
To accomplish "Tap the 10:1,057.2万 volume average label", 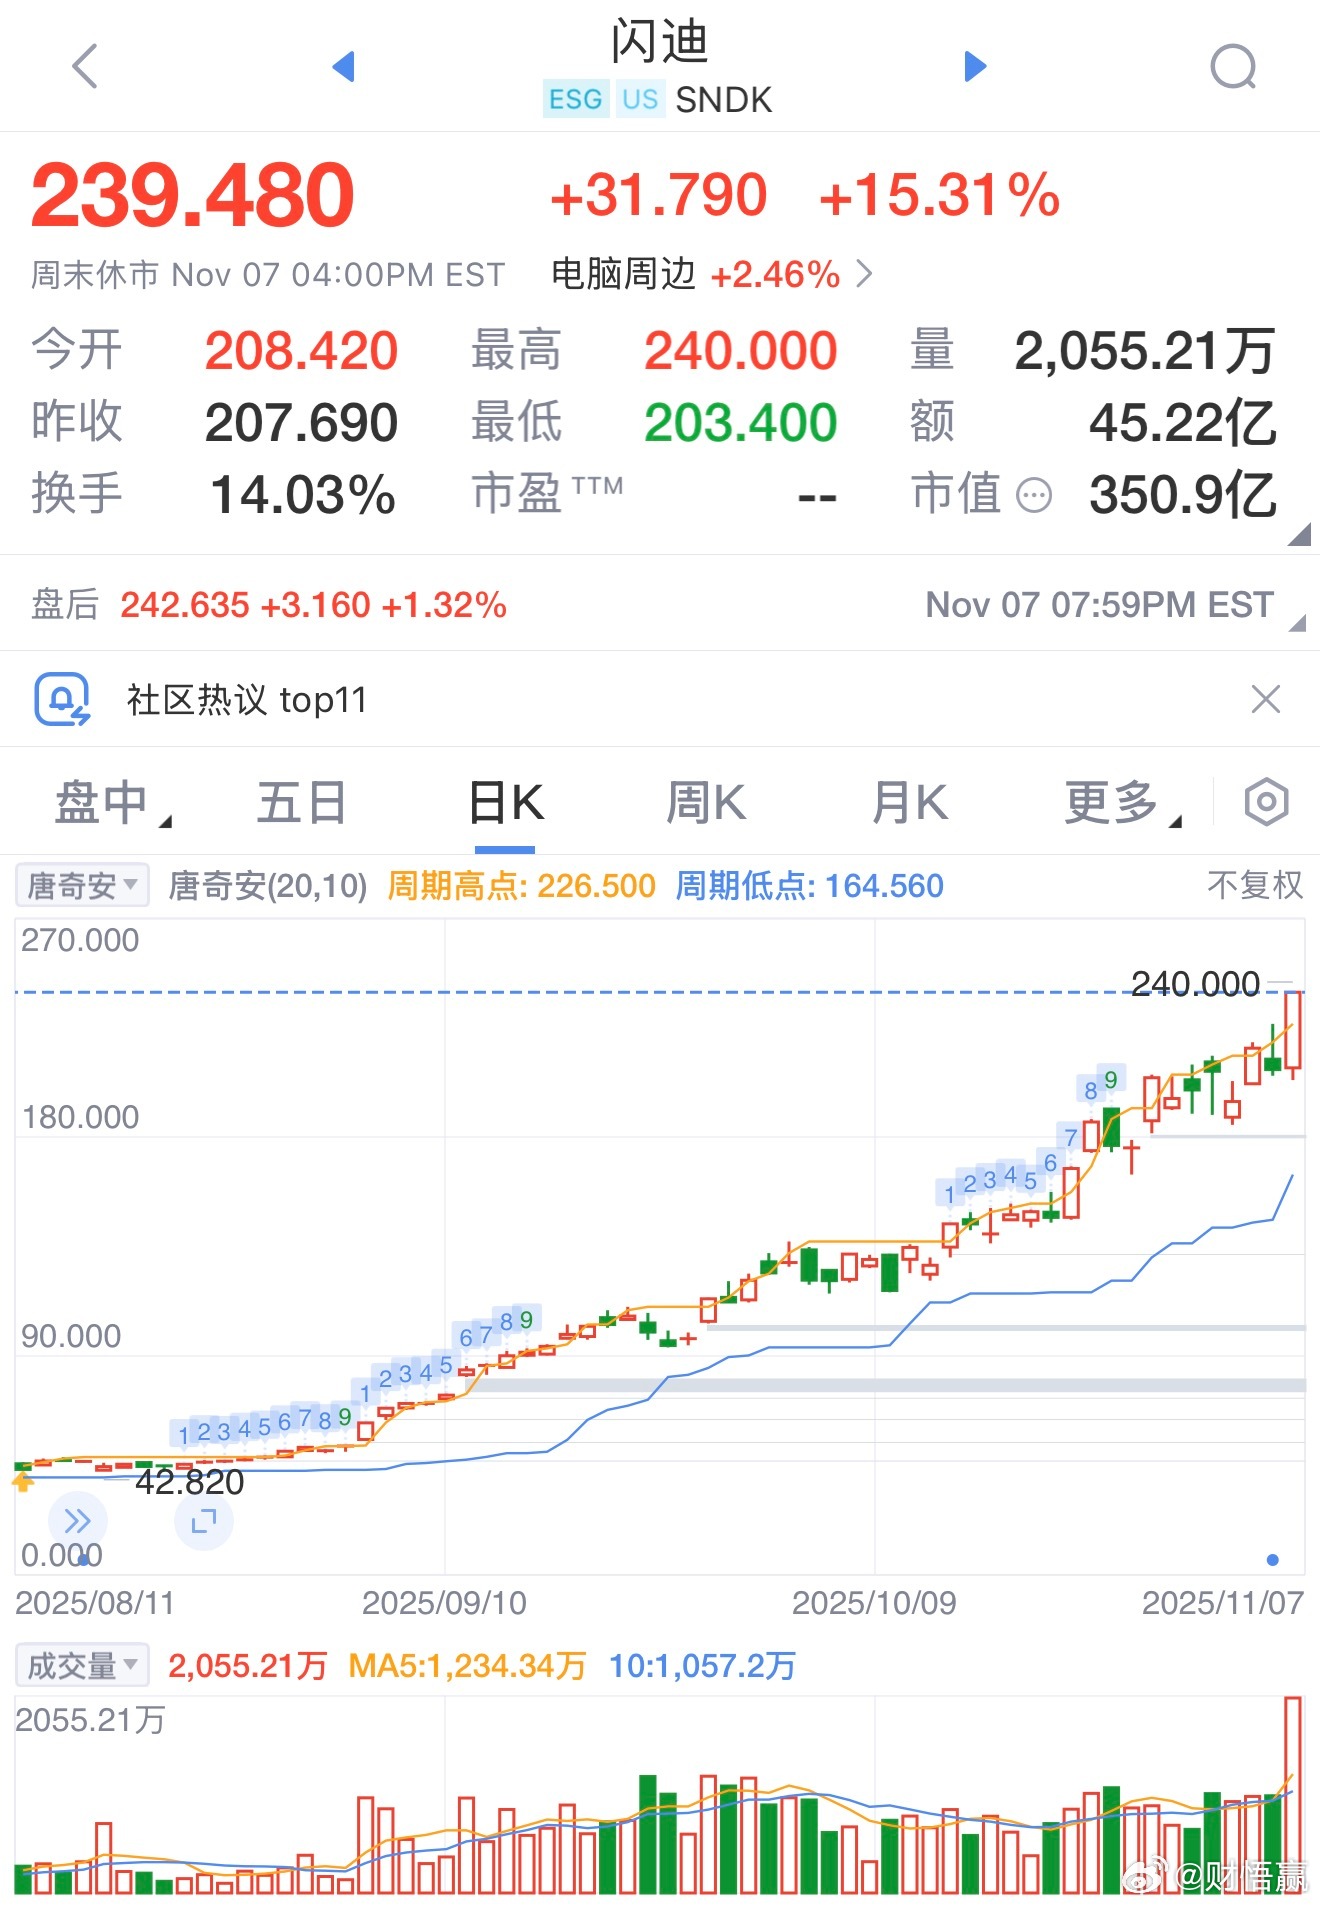I will [702, 1665].
